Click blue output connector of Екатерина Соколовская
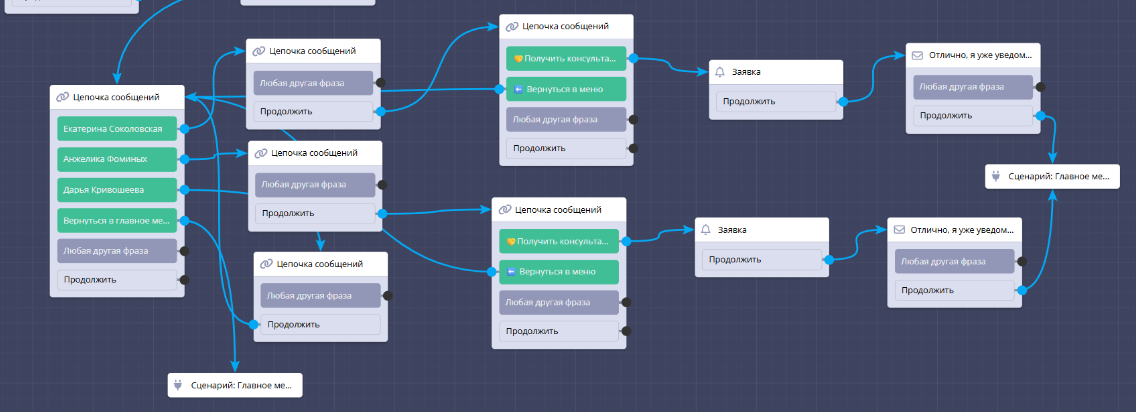 [x=182, y=129]
